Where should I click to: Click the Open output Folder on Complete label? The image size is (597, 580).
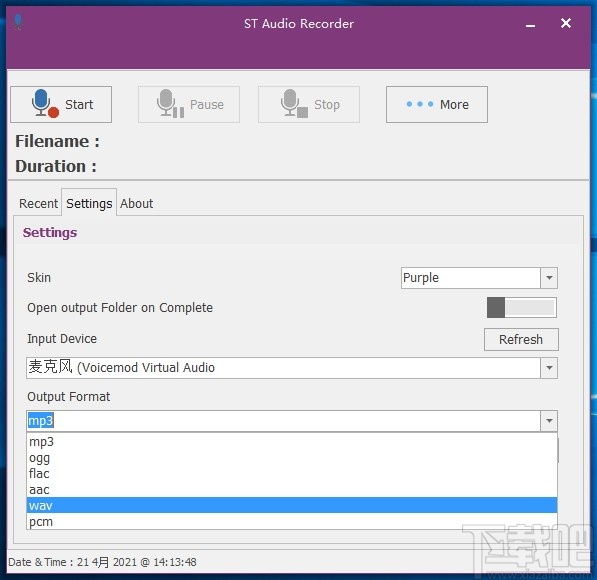point(120,308)
